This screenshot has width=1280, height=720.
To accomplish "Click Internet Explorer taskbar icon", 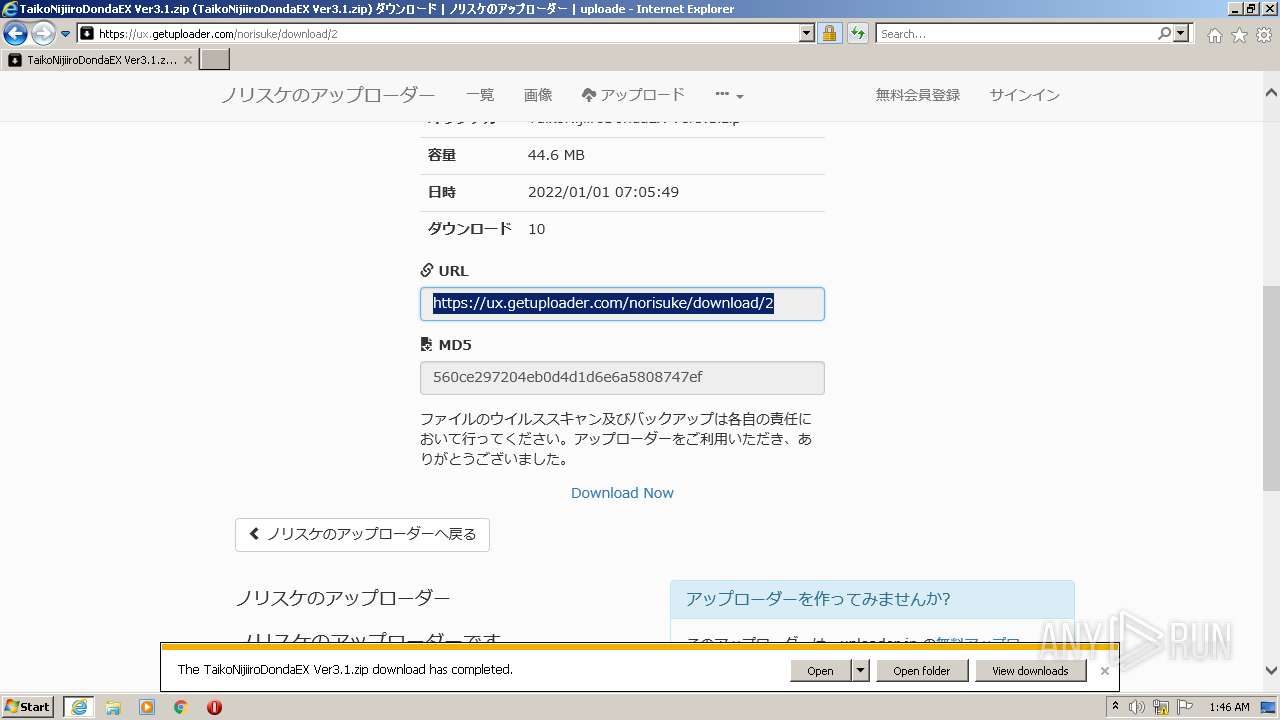I will click(79, 707).
